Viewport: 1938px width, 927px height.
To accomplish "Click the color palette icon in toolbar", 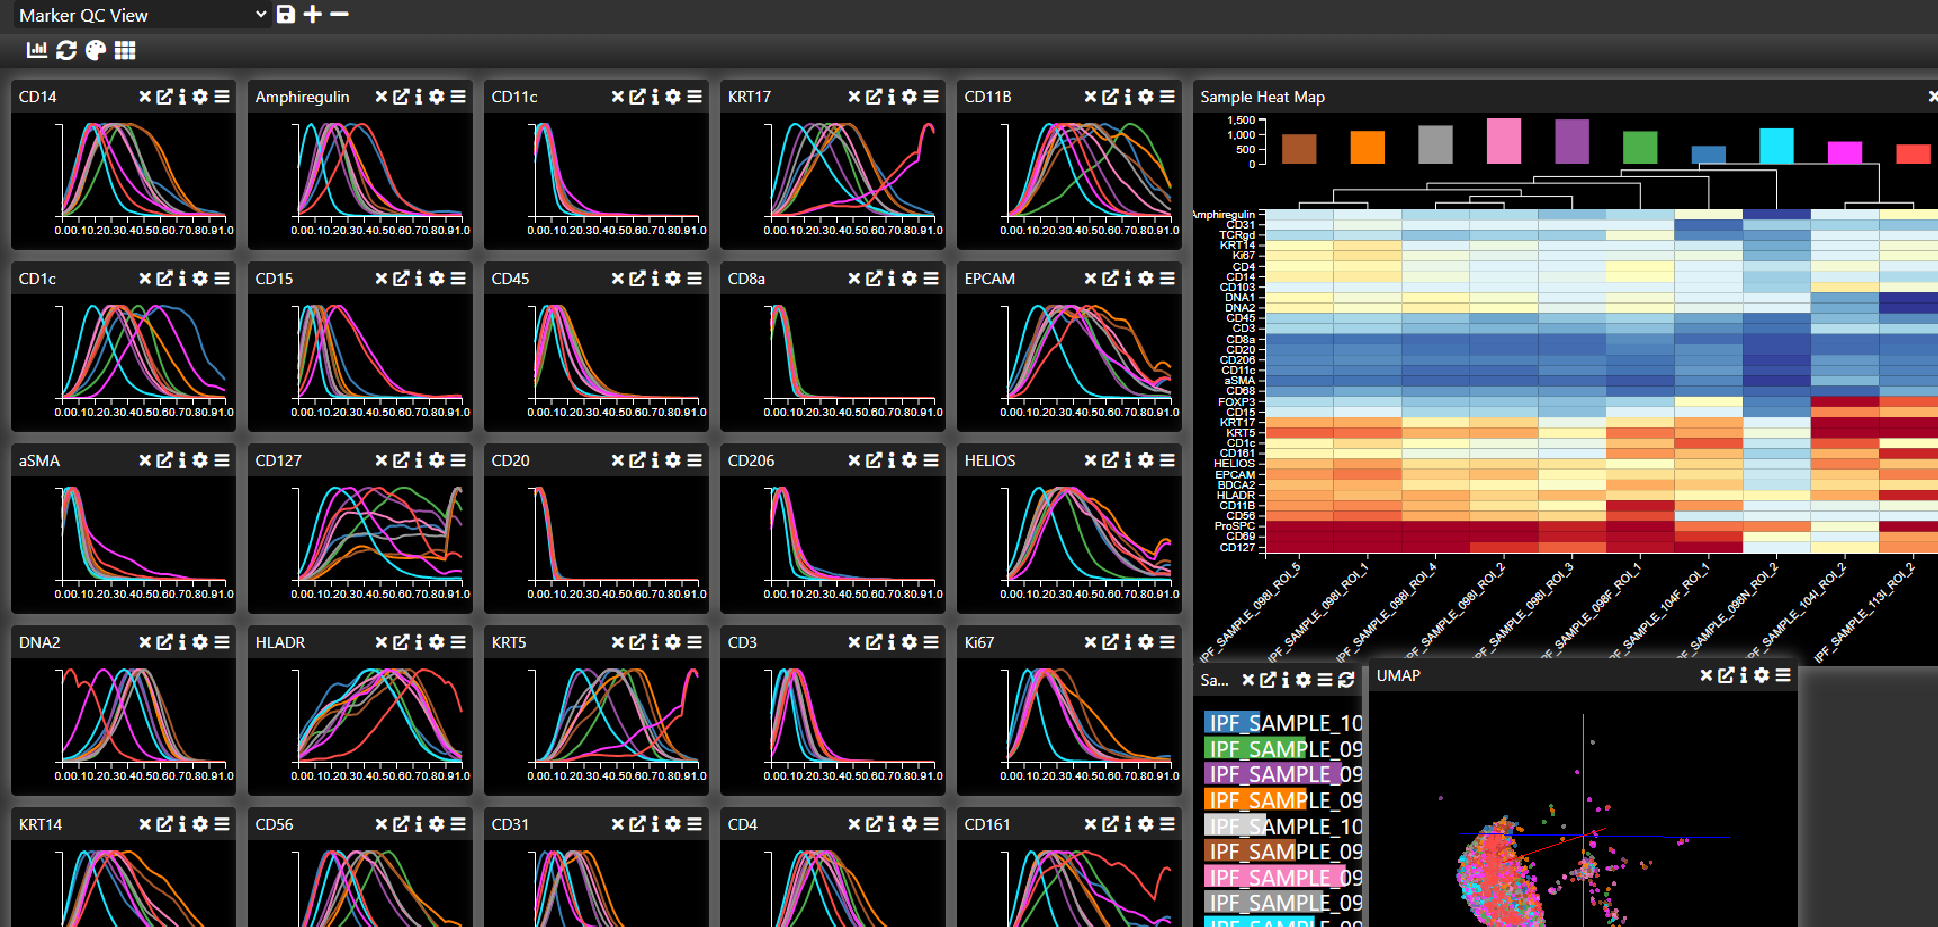I will click(x=96, y=50).
